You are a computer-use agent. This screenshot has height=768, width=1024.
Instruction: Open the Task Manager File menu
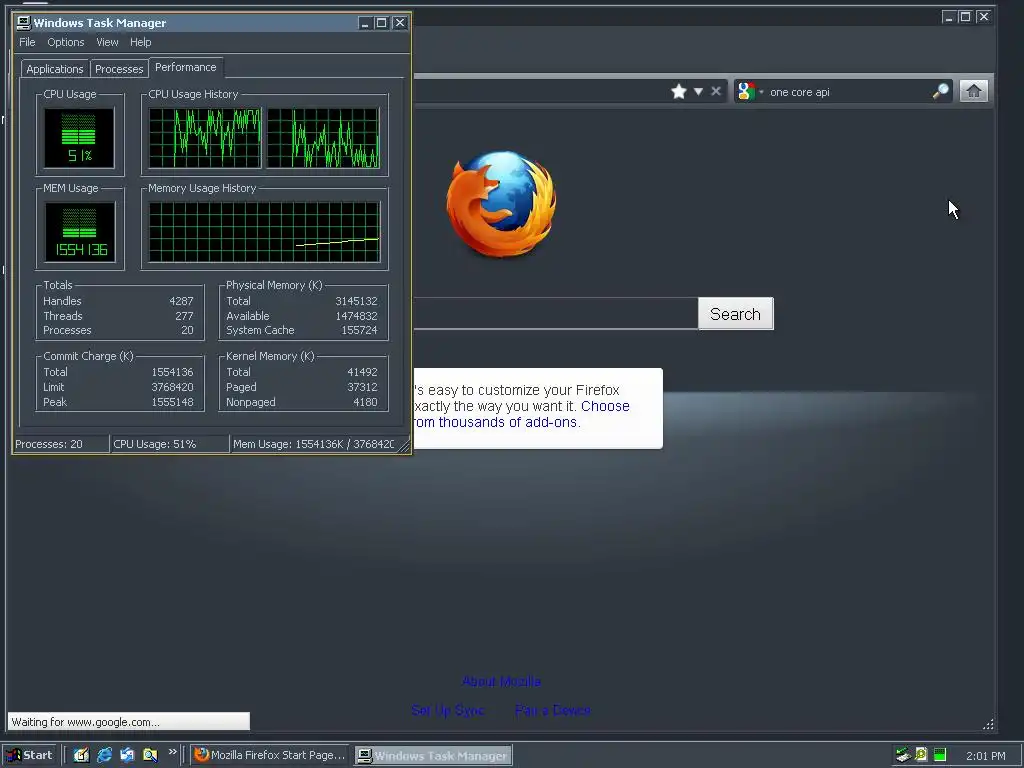(x=27, y=42)
